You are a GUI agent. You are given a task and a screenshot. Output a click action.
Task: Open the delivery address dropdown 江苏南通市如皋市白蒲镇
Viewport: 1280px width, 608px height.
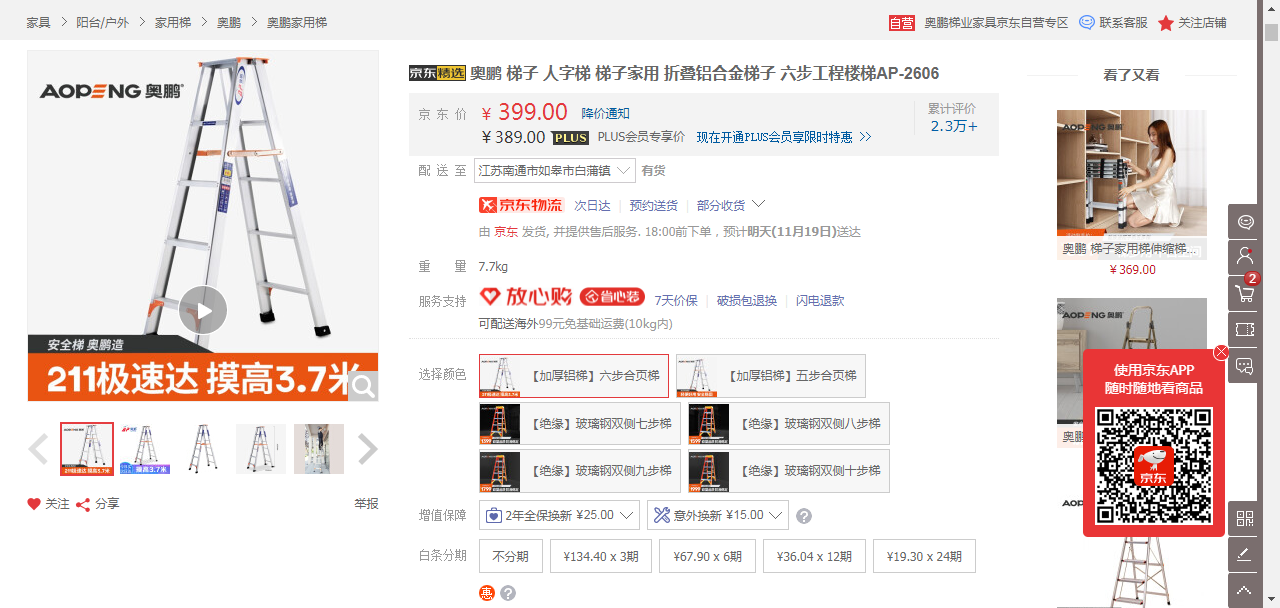click(x=555, y=170)
